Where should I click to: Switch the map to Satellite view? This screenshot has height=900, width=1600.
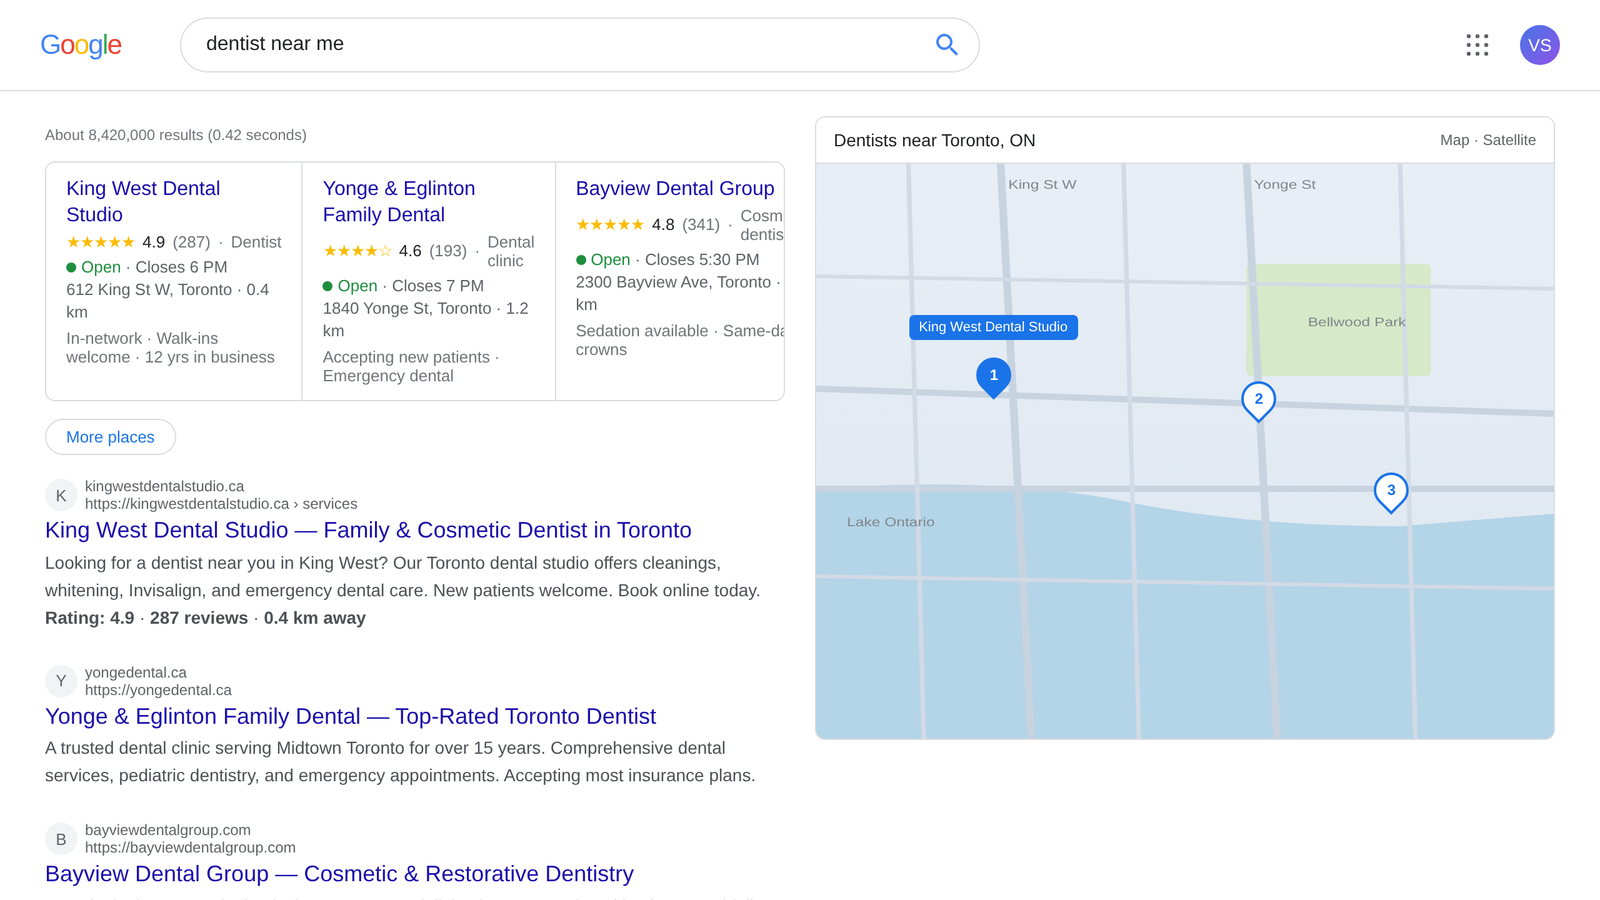(x=1509, y=140)
